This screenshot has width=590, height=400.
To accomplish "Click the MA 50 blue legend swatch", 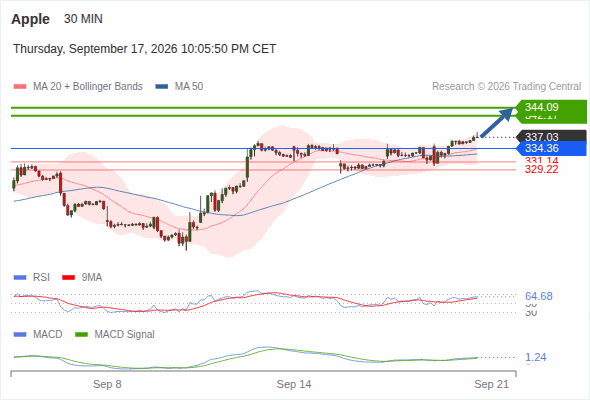I will (x=162, y=87).
